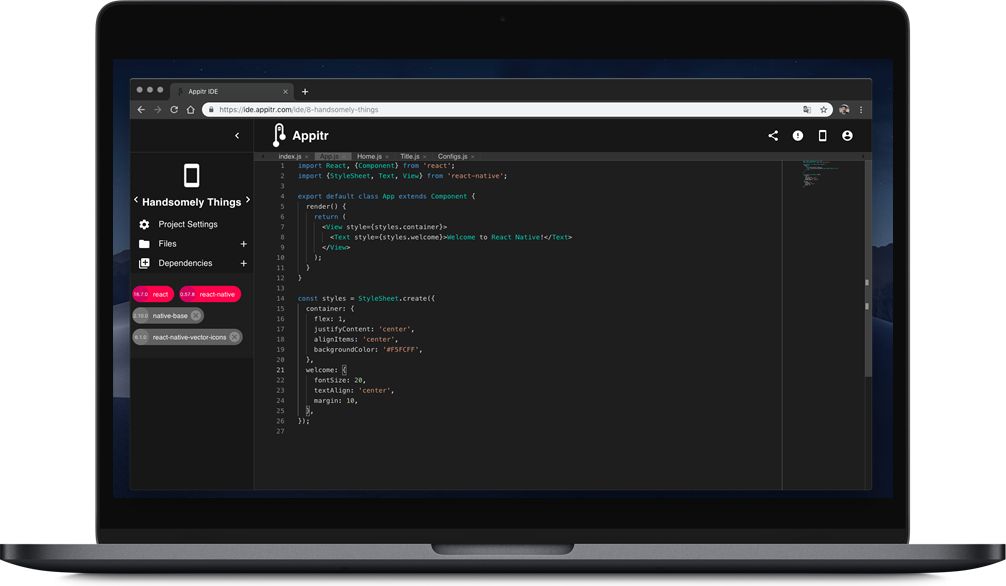
Task: Open browser home page
Action: [x=191, y=110]
